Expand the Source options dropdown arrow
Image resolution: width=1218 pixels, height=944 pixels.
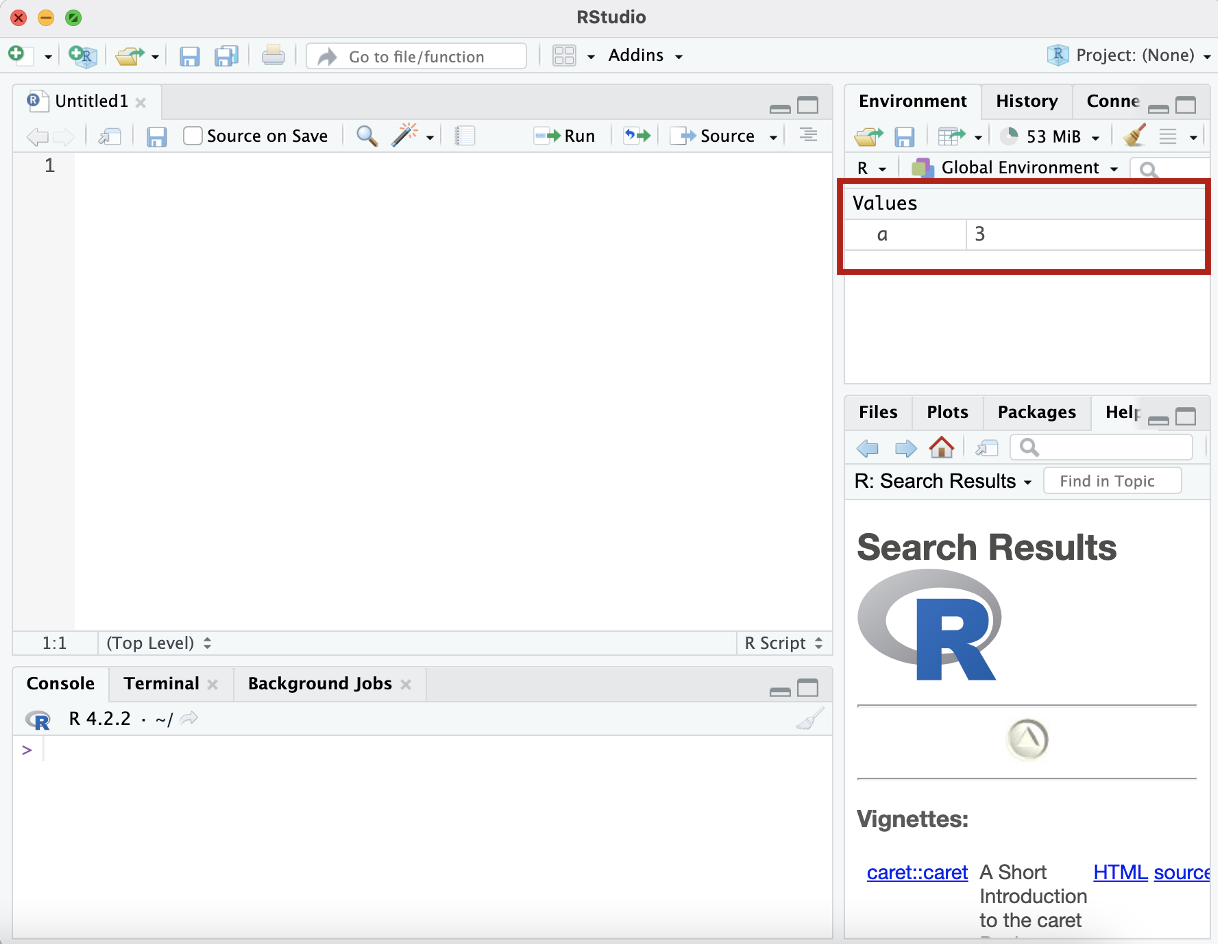click(774, 138)
